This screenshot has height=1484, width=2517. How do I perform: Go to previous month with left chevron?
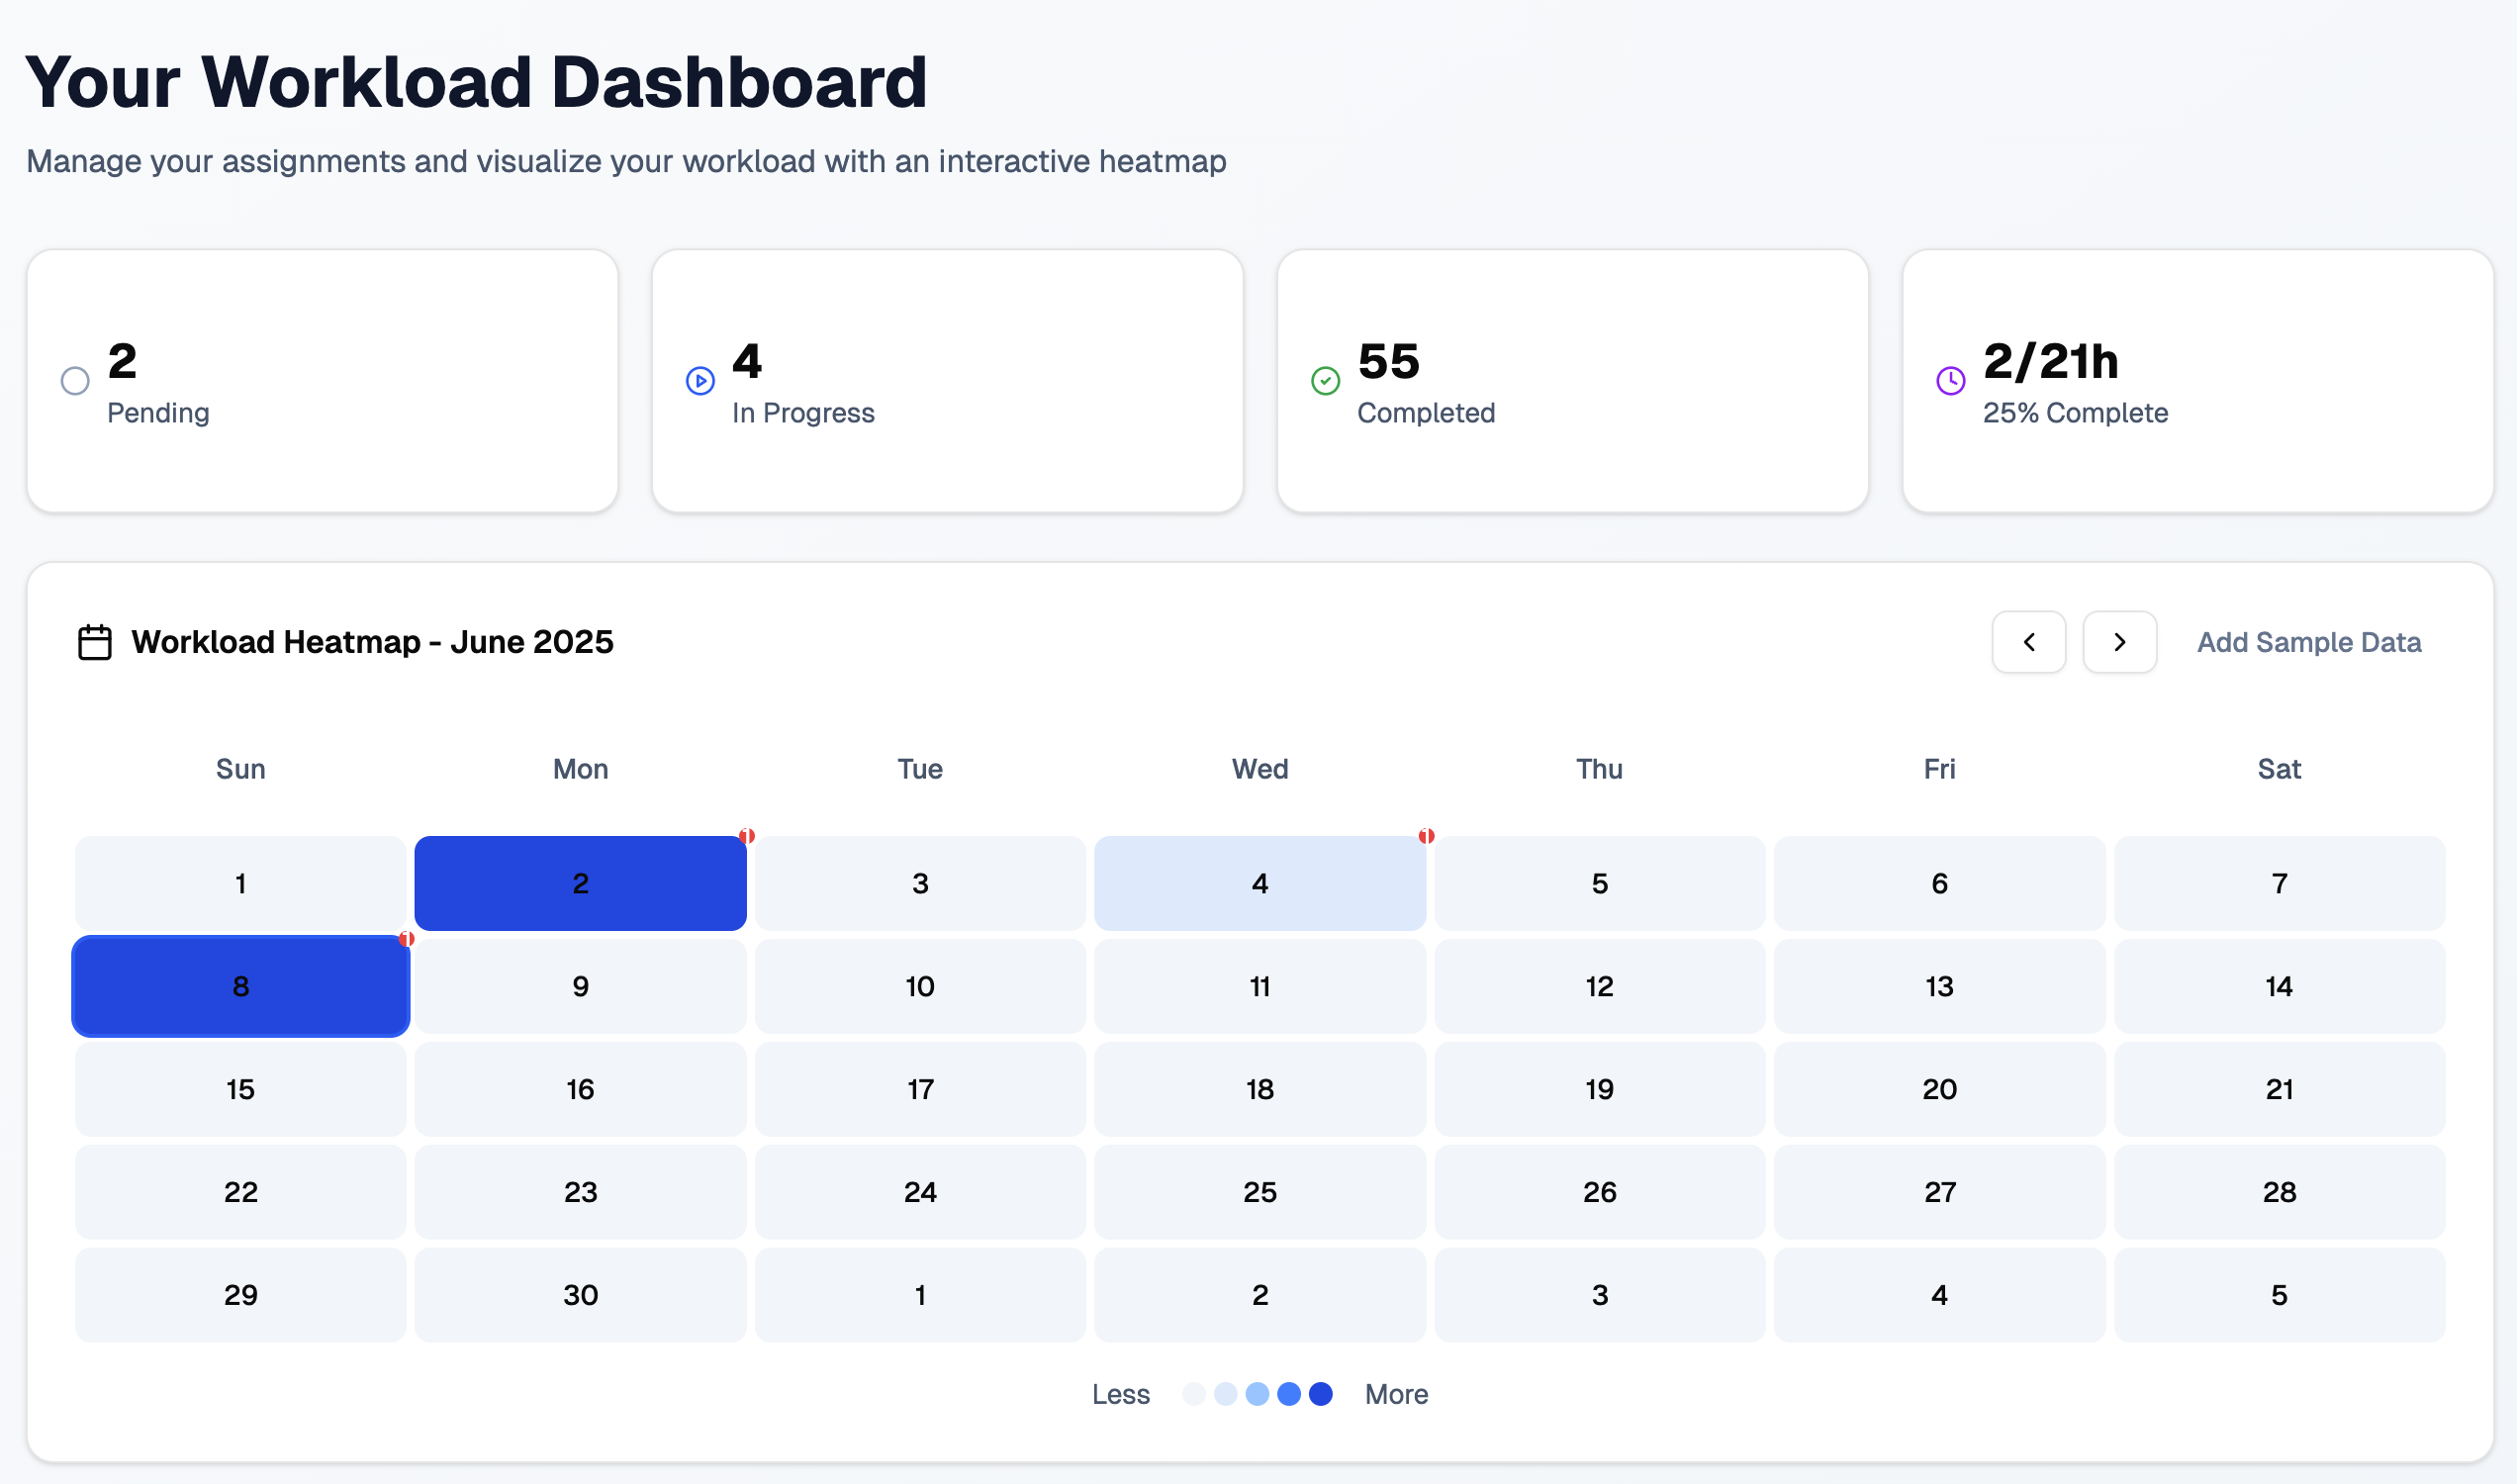(x=2028, y=642)
